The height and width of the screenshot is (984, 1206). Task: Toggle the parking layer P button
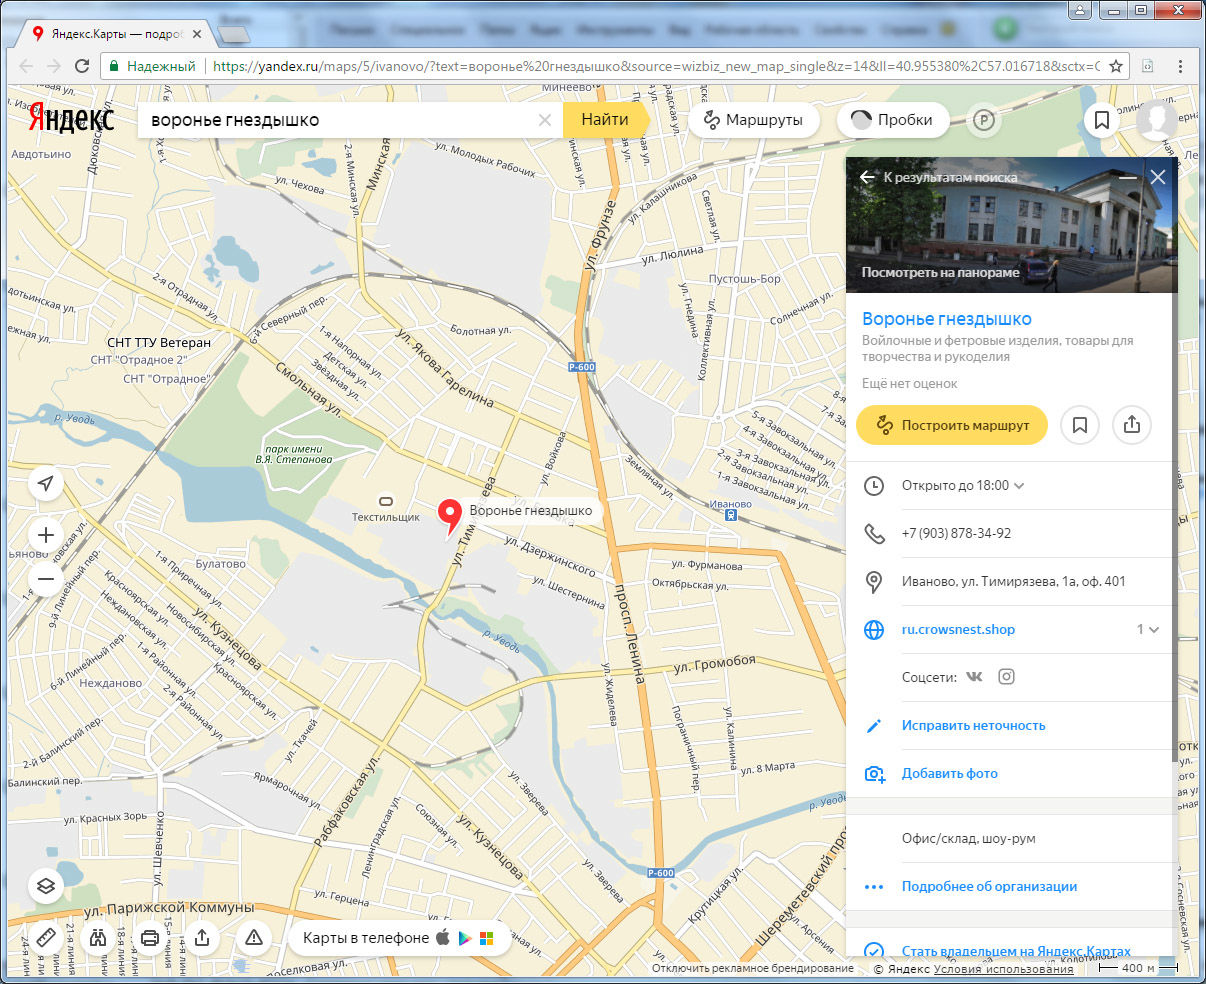[984, 120]
